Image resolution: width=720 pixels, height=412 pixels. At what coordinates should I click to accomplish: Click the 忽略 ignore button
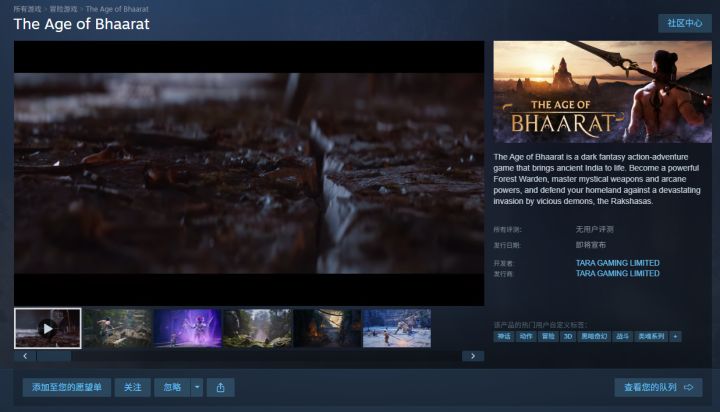[172, 387]
